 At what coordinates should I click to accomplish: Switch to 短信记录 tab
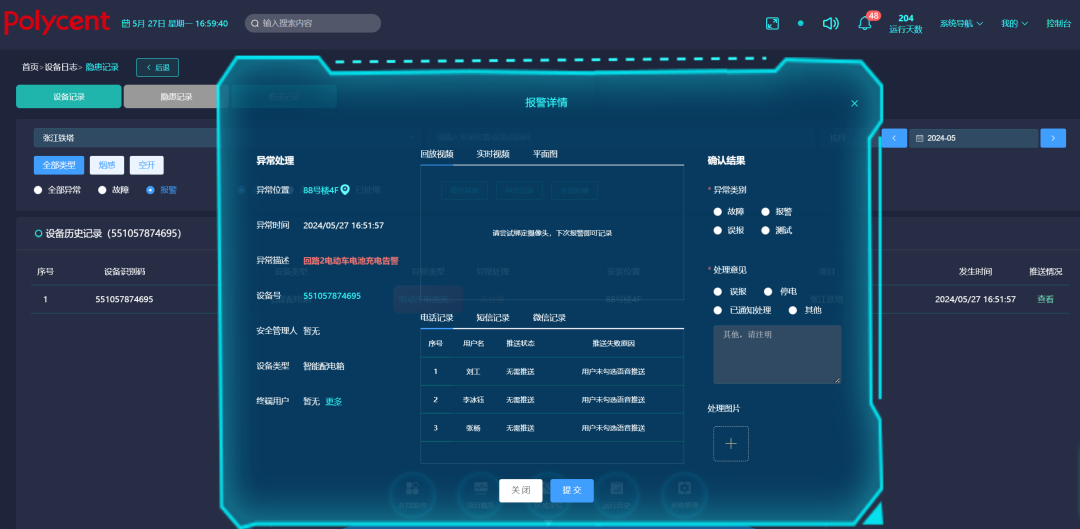tap(492, 318)
